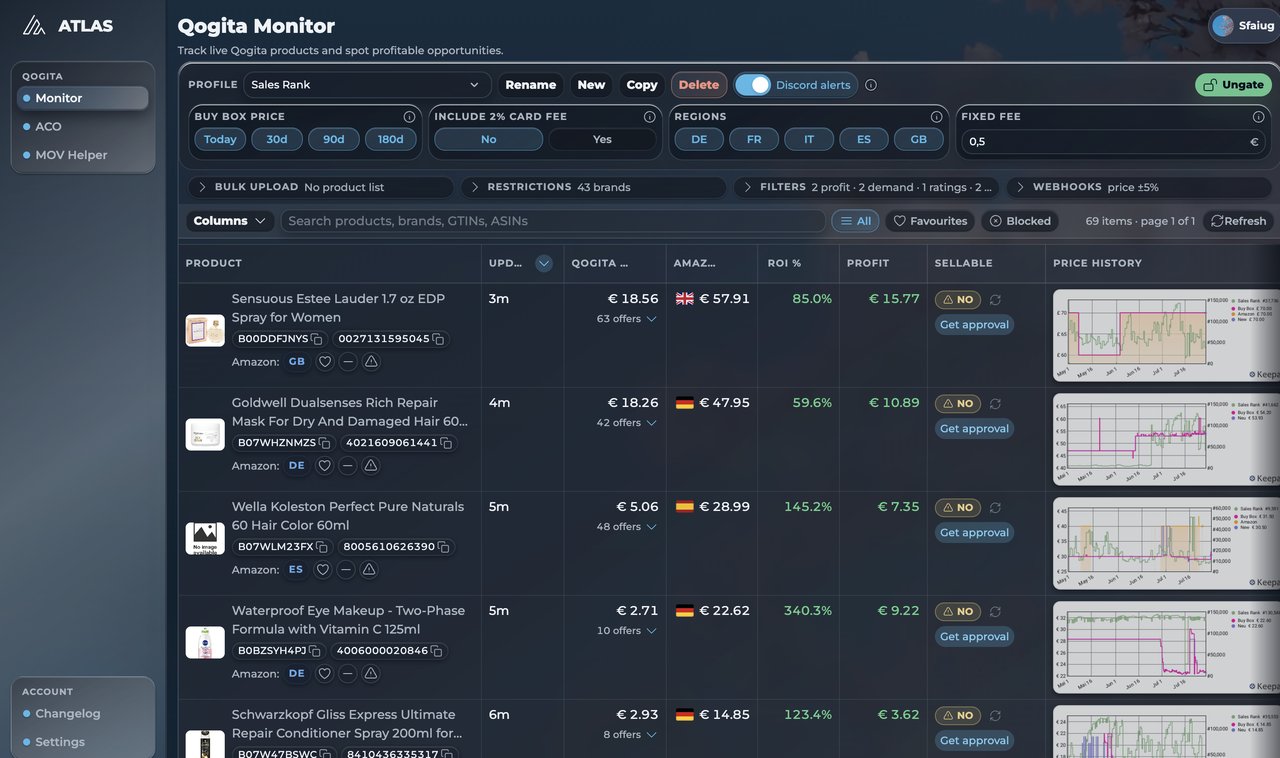The height and width of the screenshot is (758, 1280).
Task: Click warning triangle on Waterproof Eye Makeup row
Action: (371, 674)
